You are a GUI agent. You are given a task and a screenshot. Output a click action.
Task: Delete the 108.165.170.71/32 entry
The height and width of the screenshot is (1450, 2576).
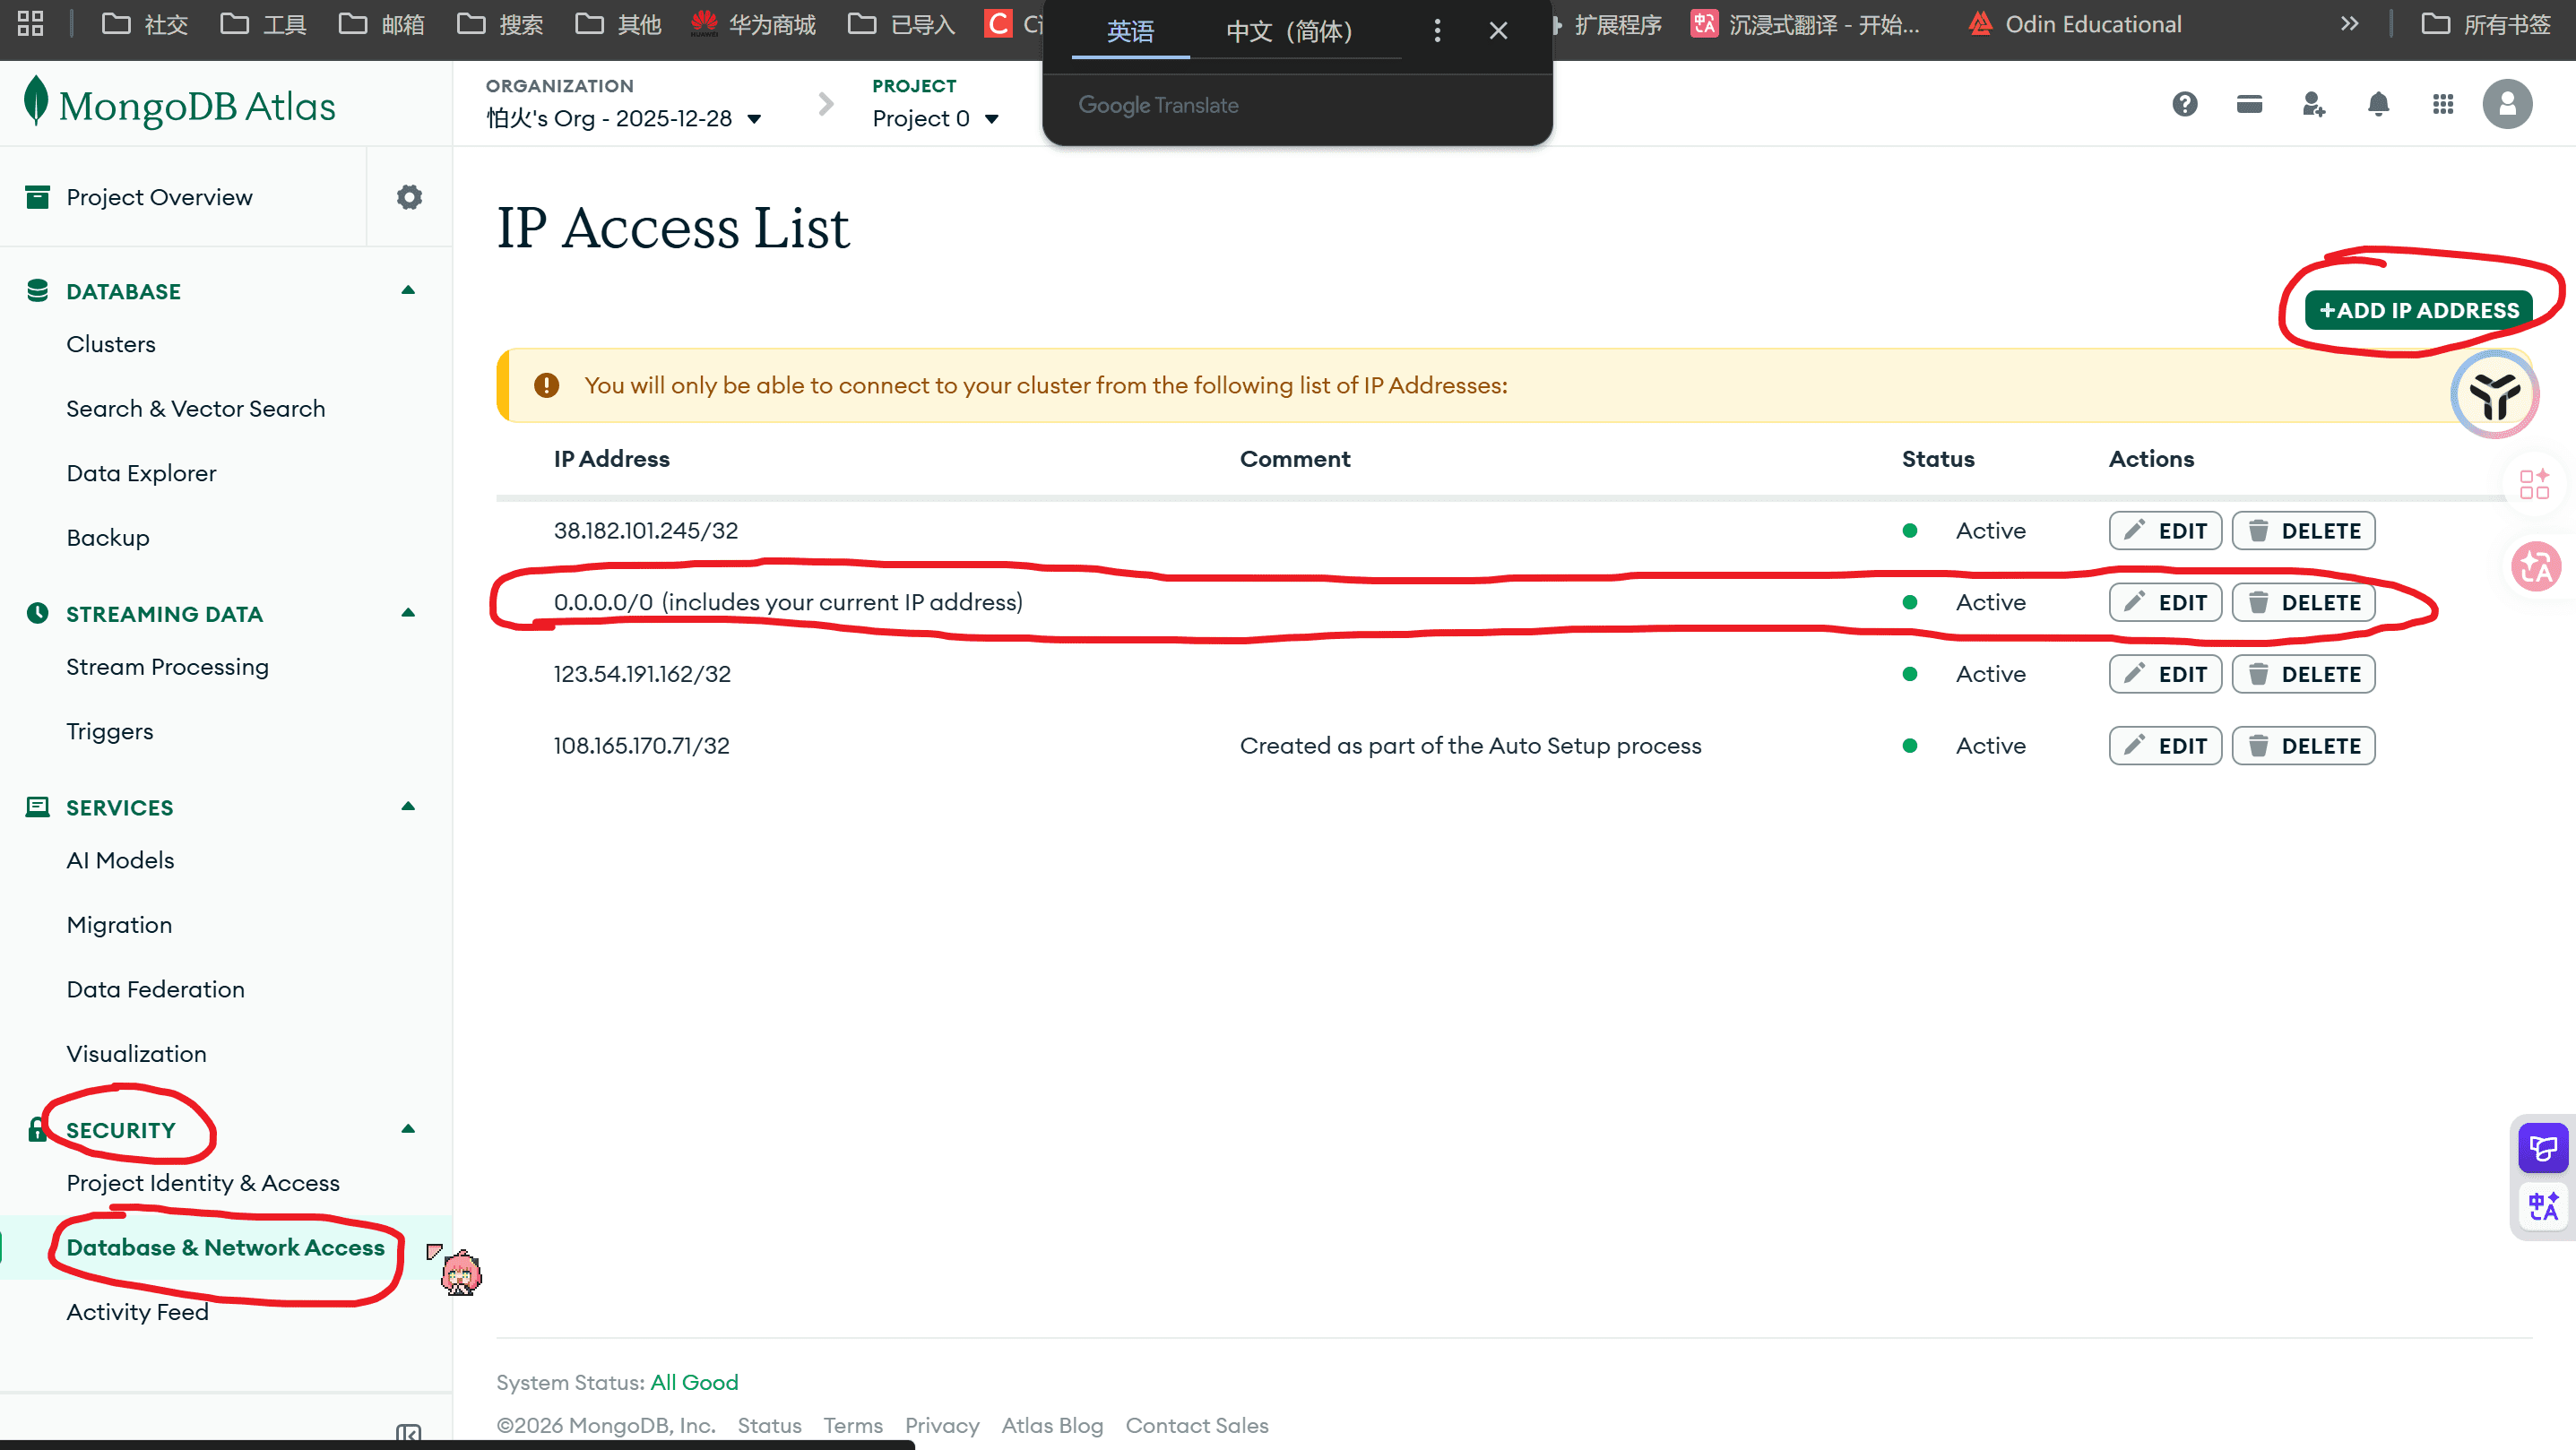point(2303,745)
